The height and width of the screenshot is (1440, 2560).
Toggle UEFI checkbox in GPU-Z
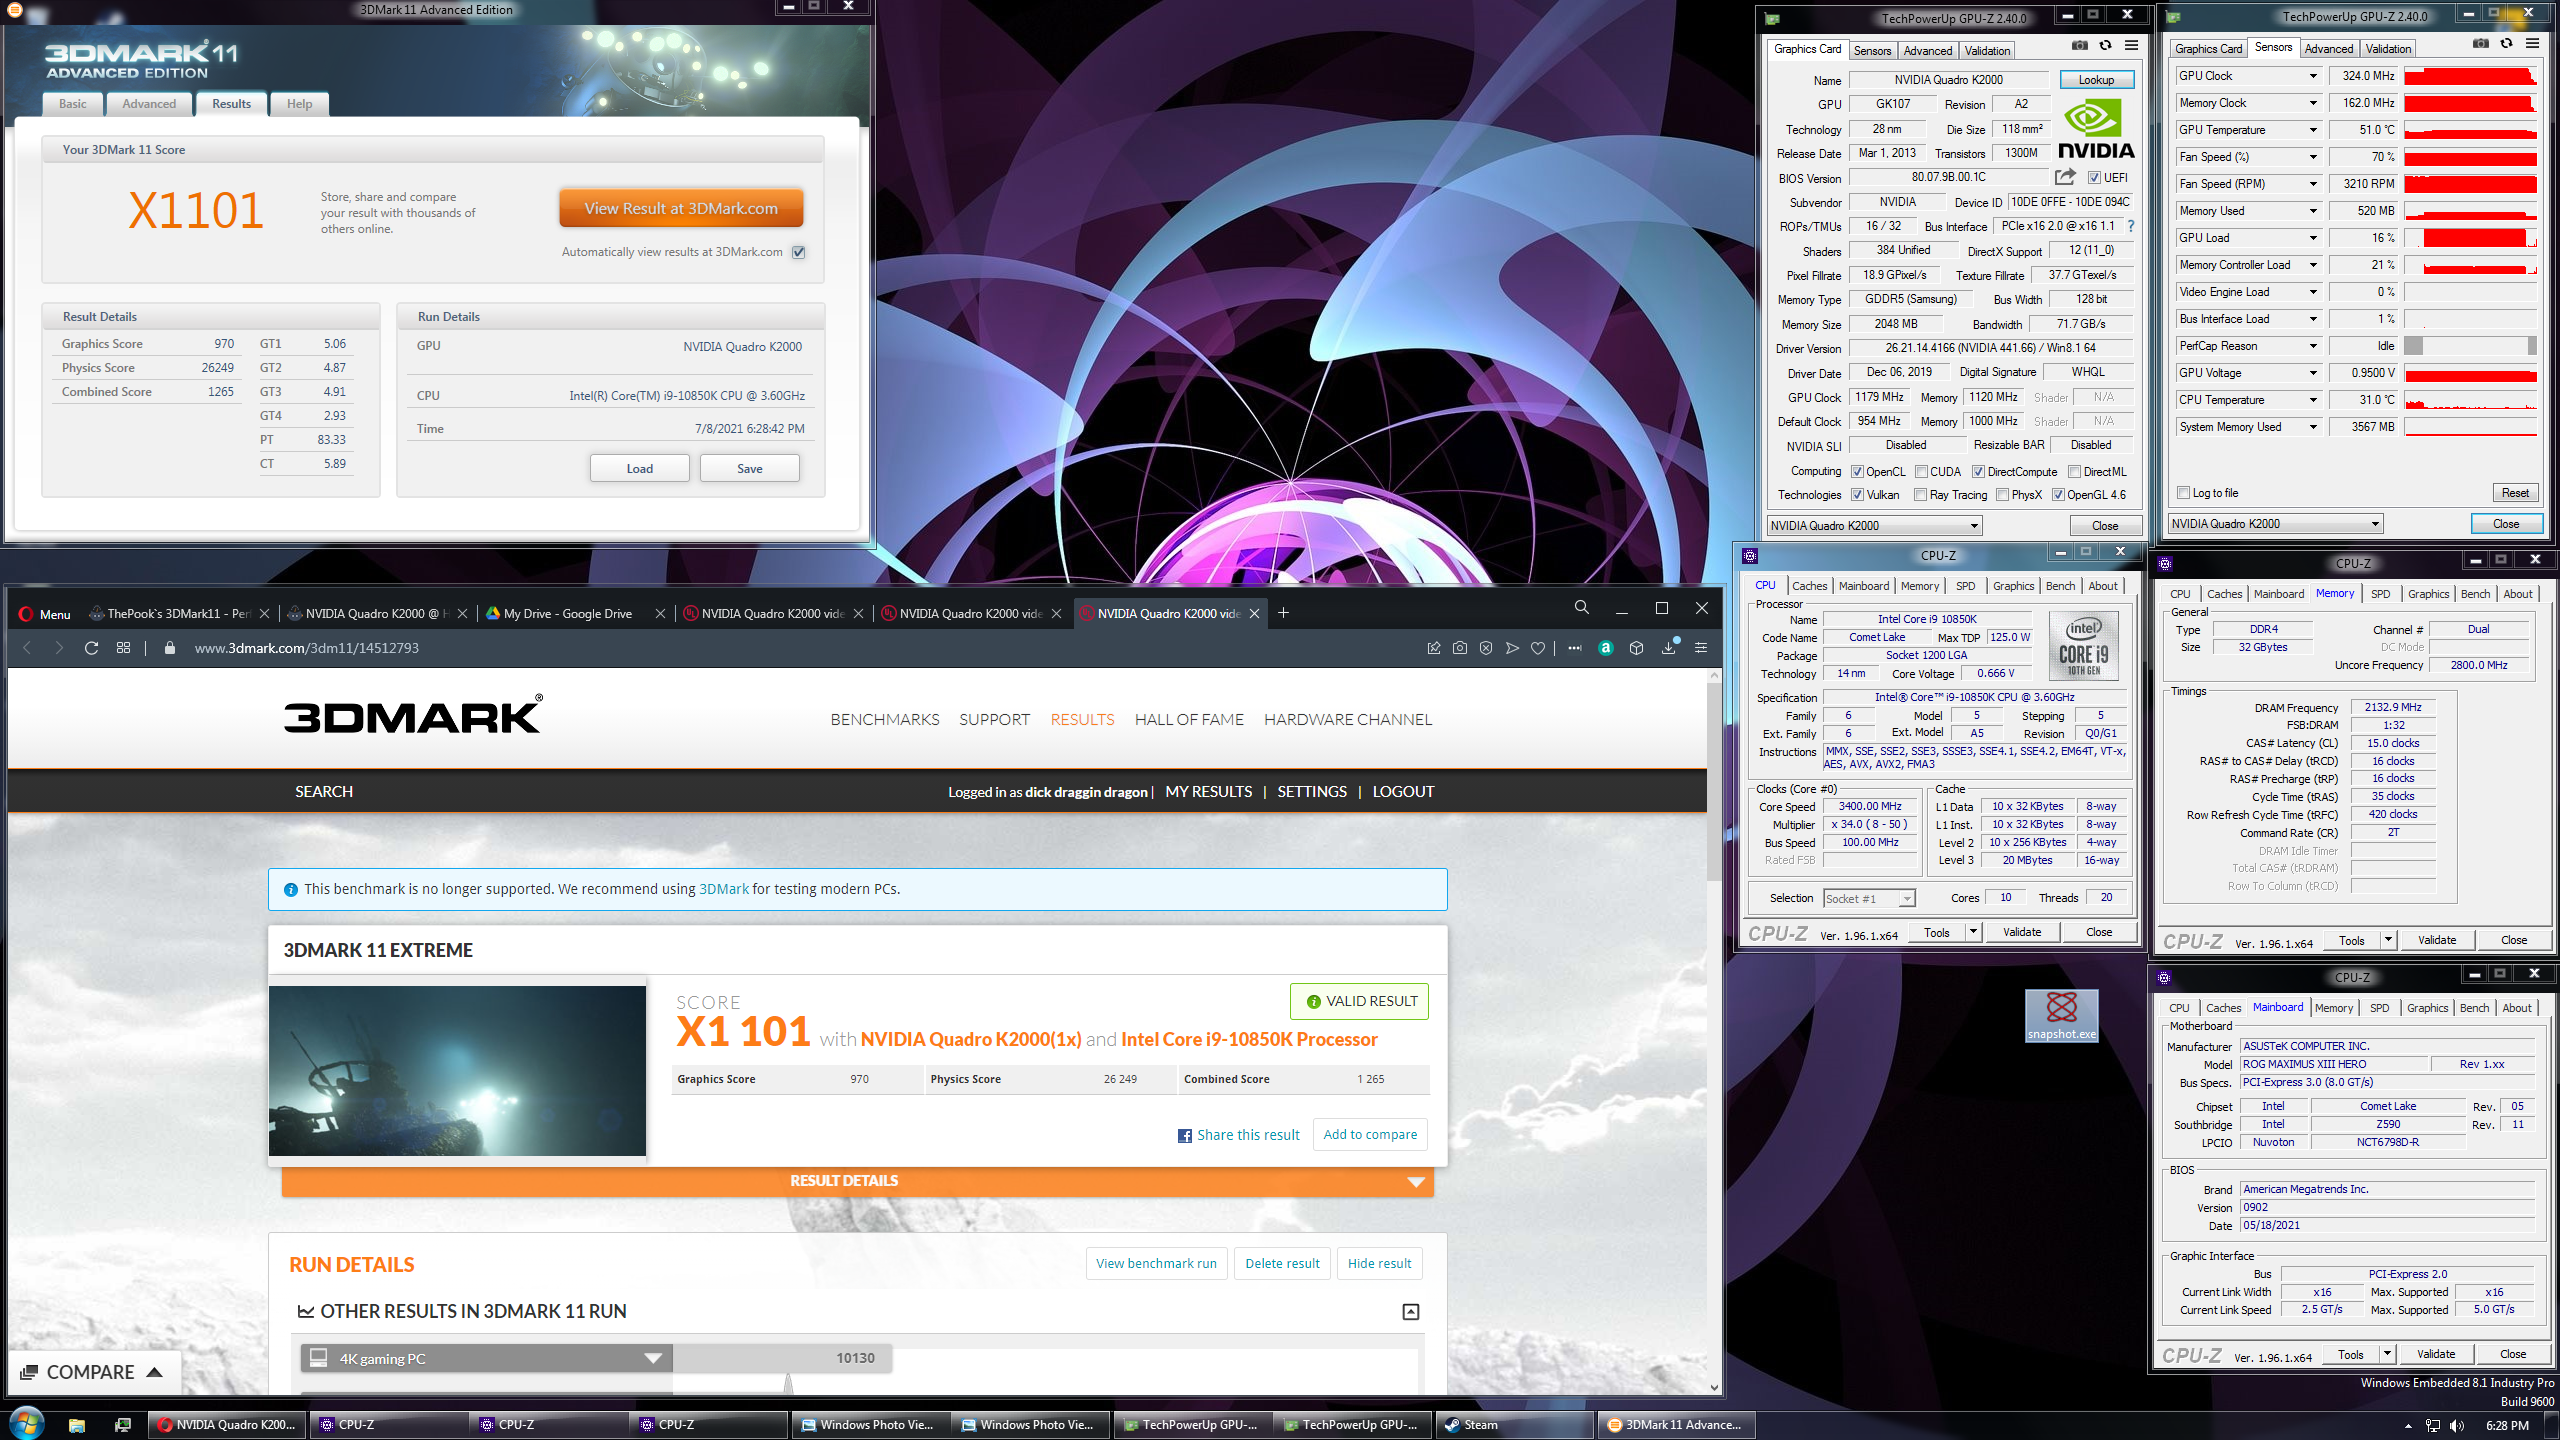[2095, 178]
